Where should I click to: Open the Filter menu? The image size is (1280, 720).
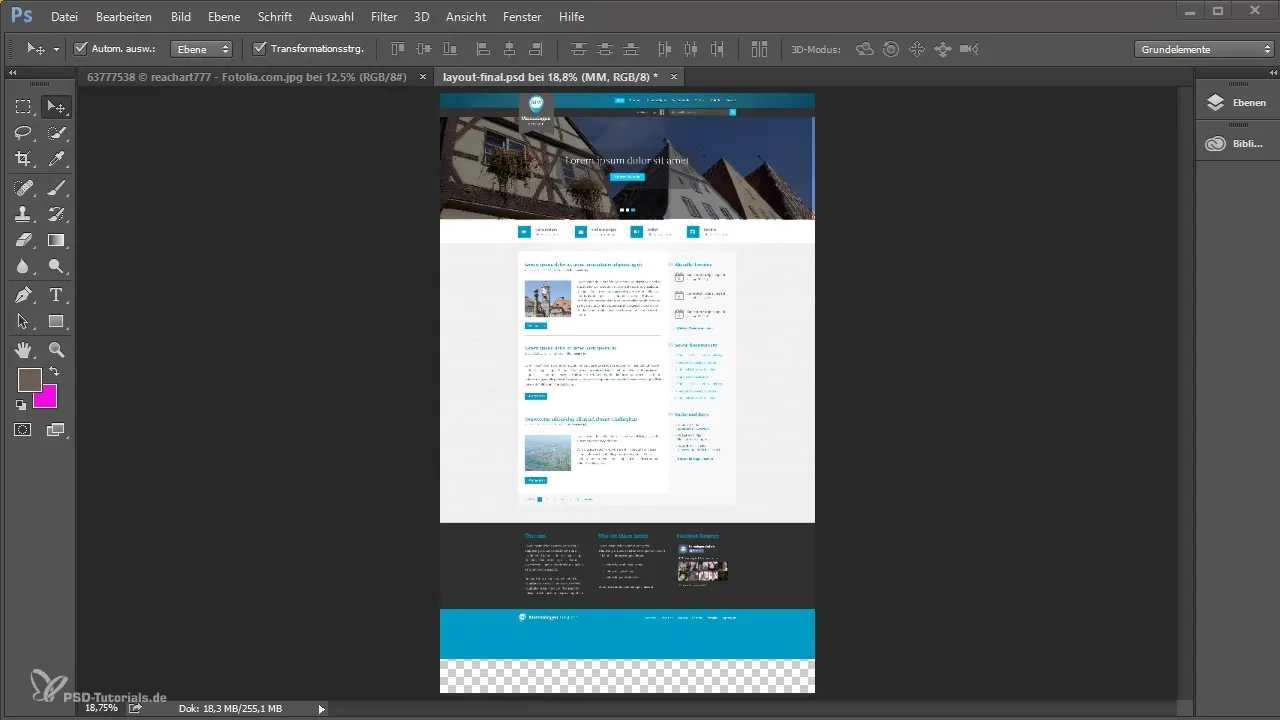[x=384, y=17]
